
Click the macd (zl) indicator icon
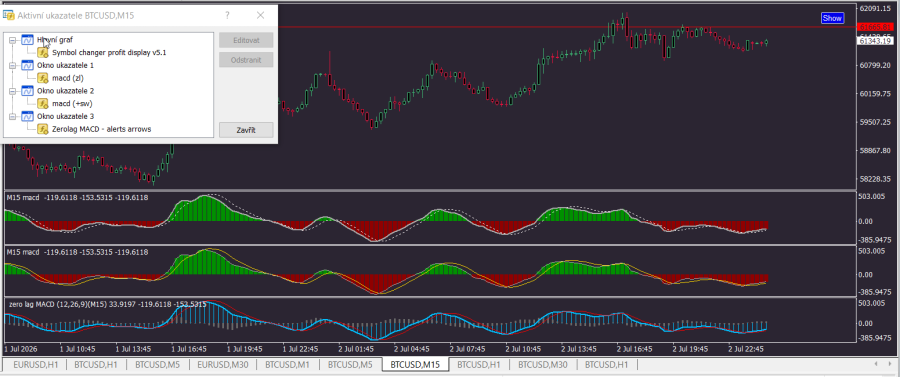pyautogui.click(x=43, y=78)
